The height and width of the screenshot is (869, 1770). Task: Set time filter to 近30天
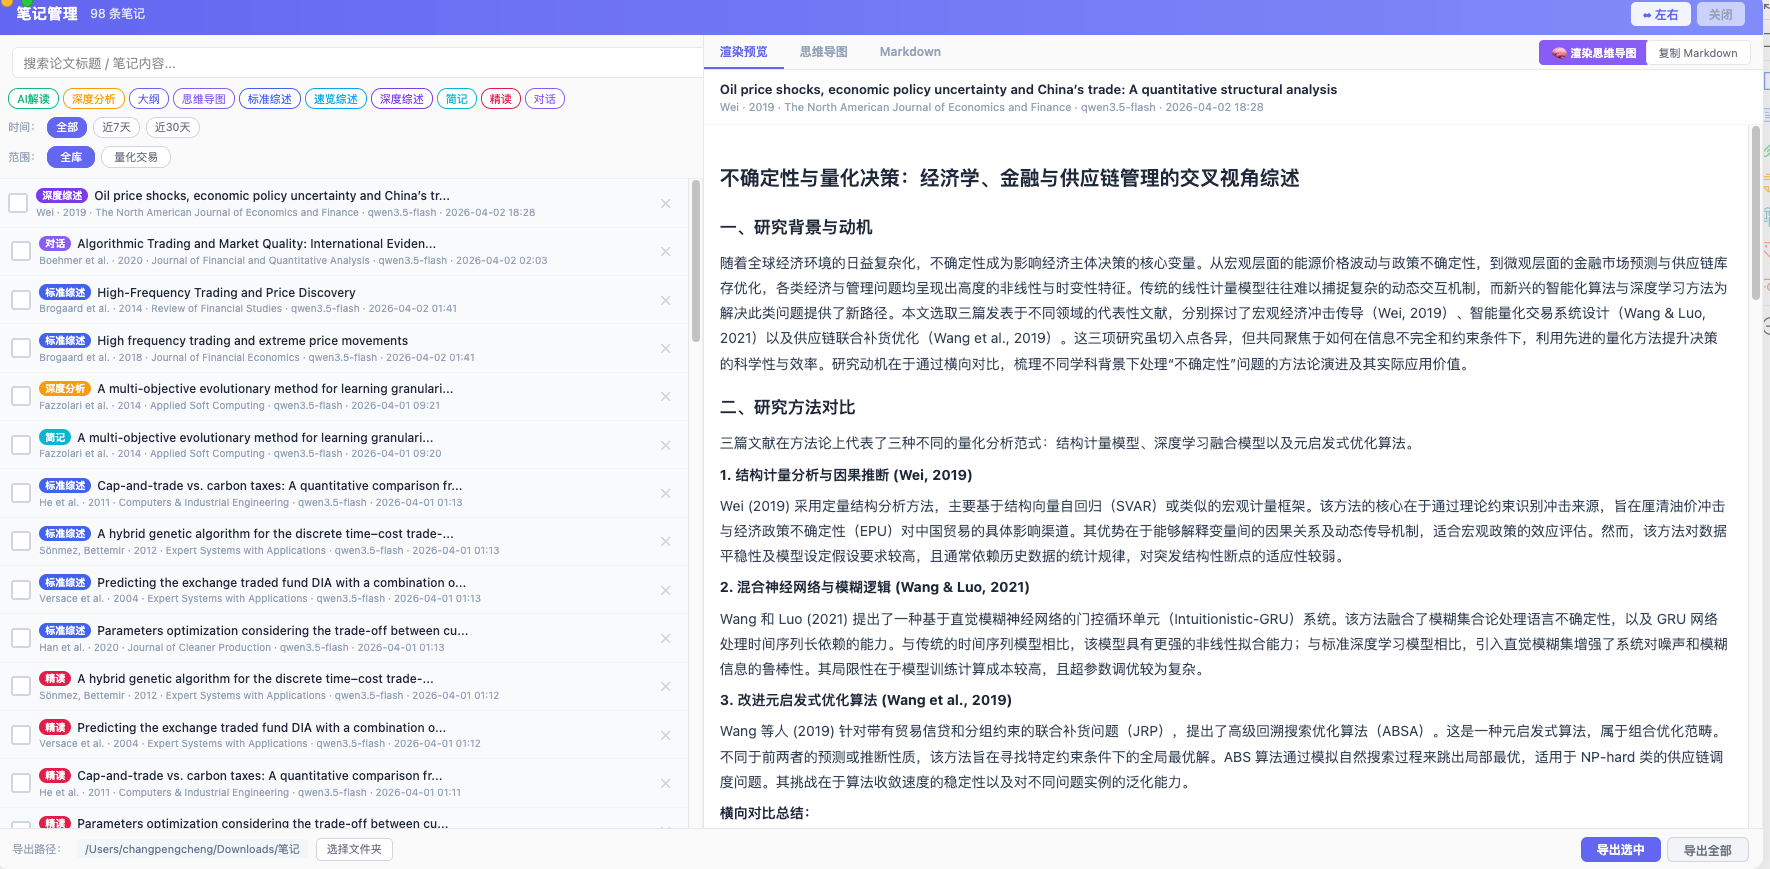[172, 127]
